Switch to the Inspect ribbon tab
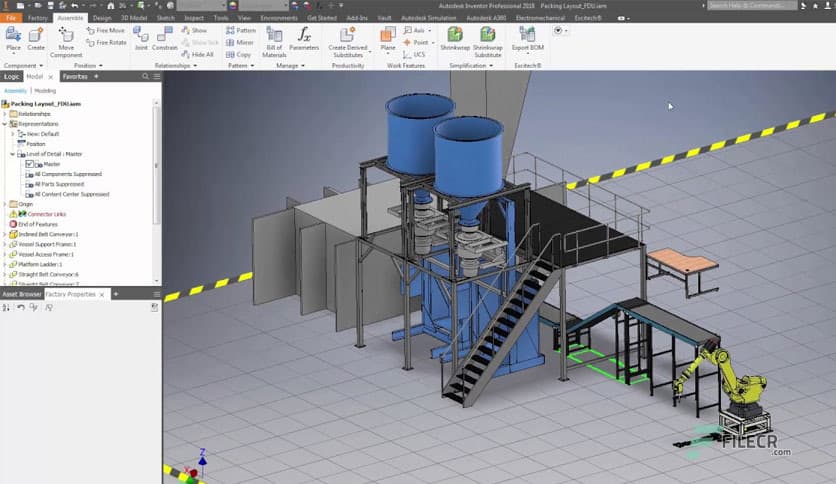The height and width of the screenshot is (484, 836). (194, 18)
